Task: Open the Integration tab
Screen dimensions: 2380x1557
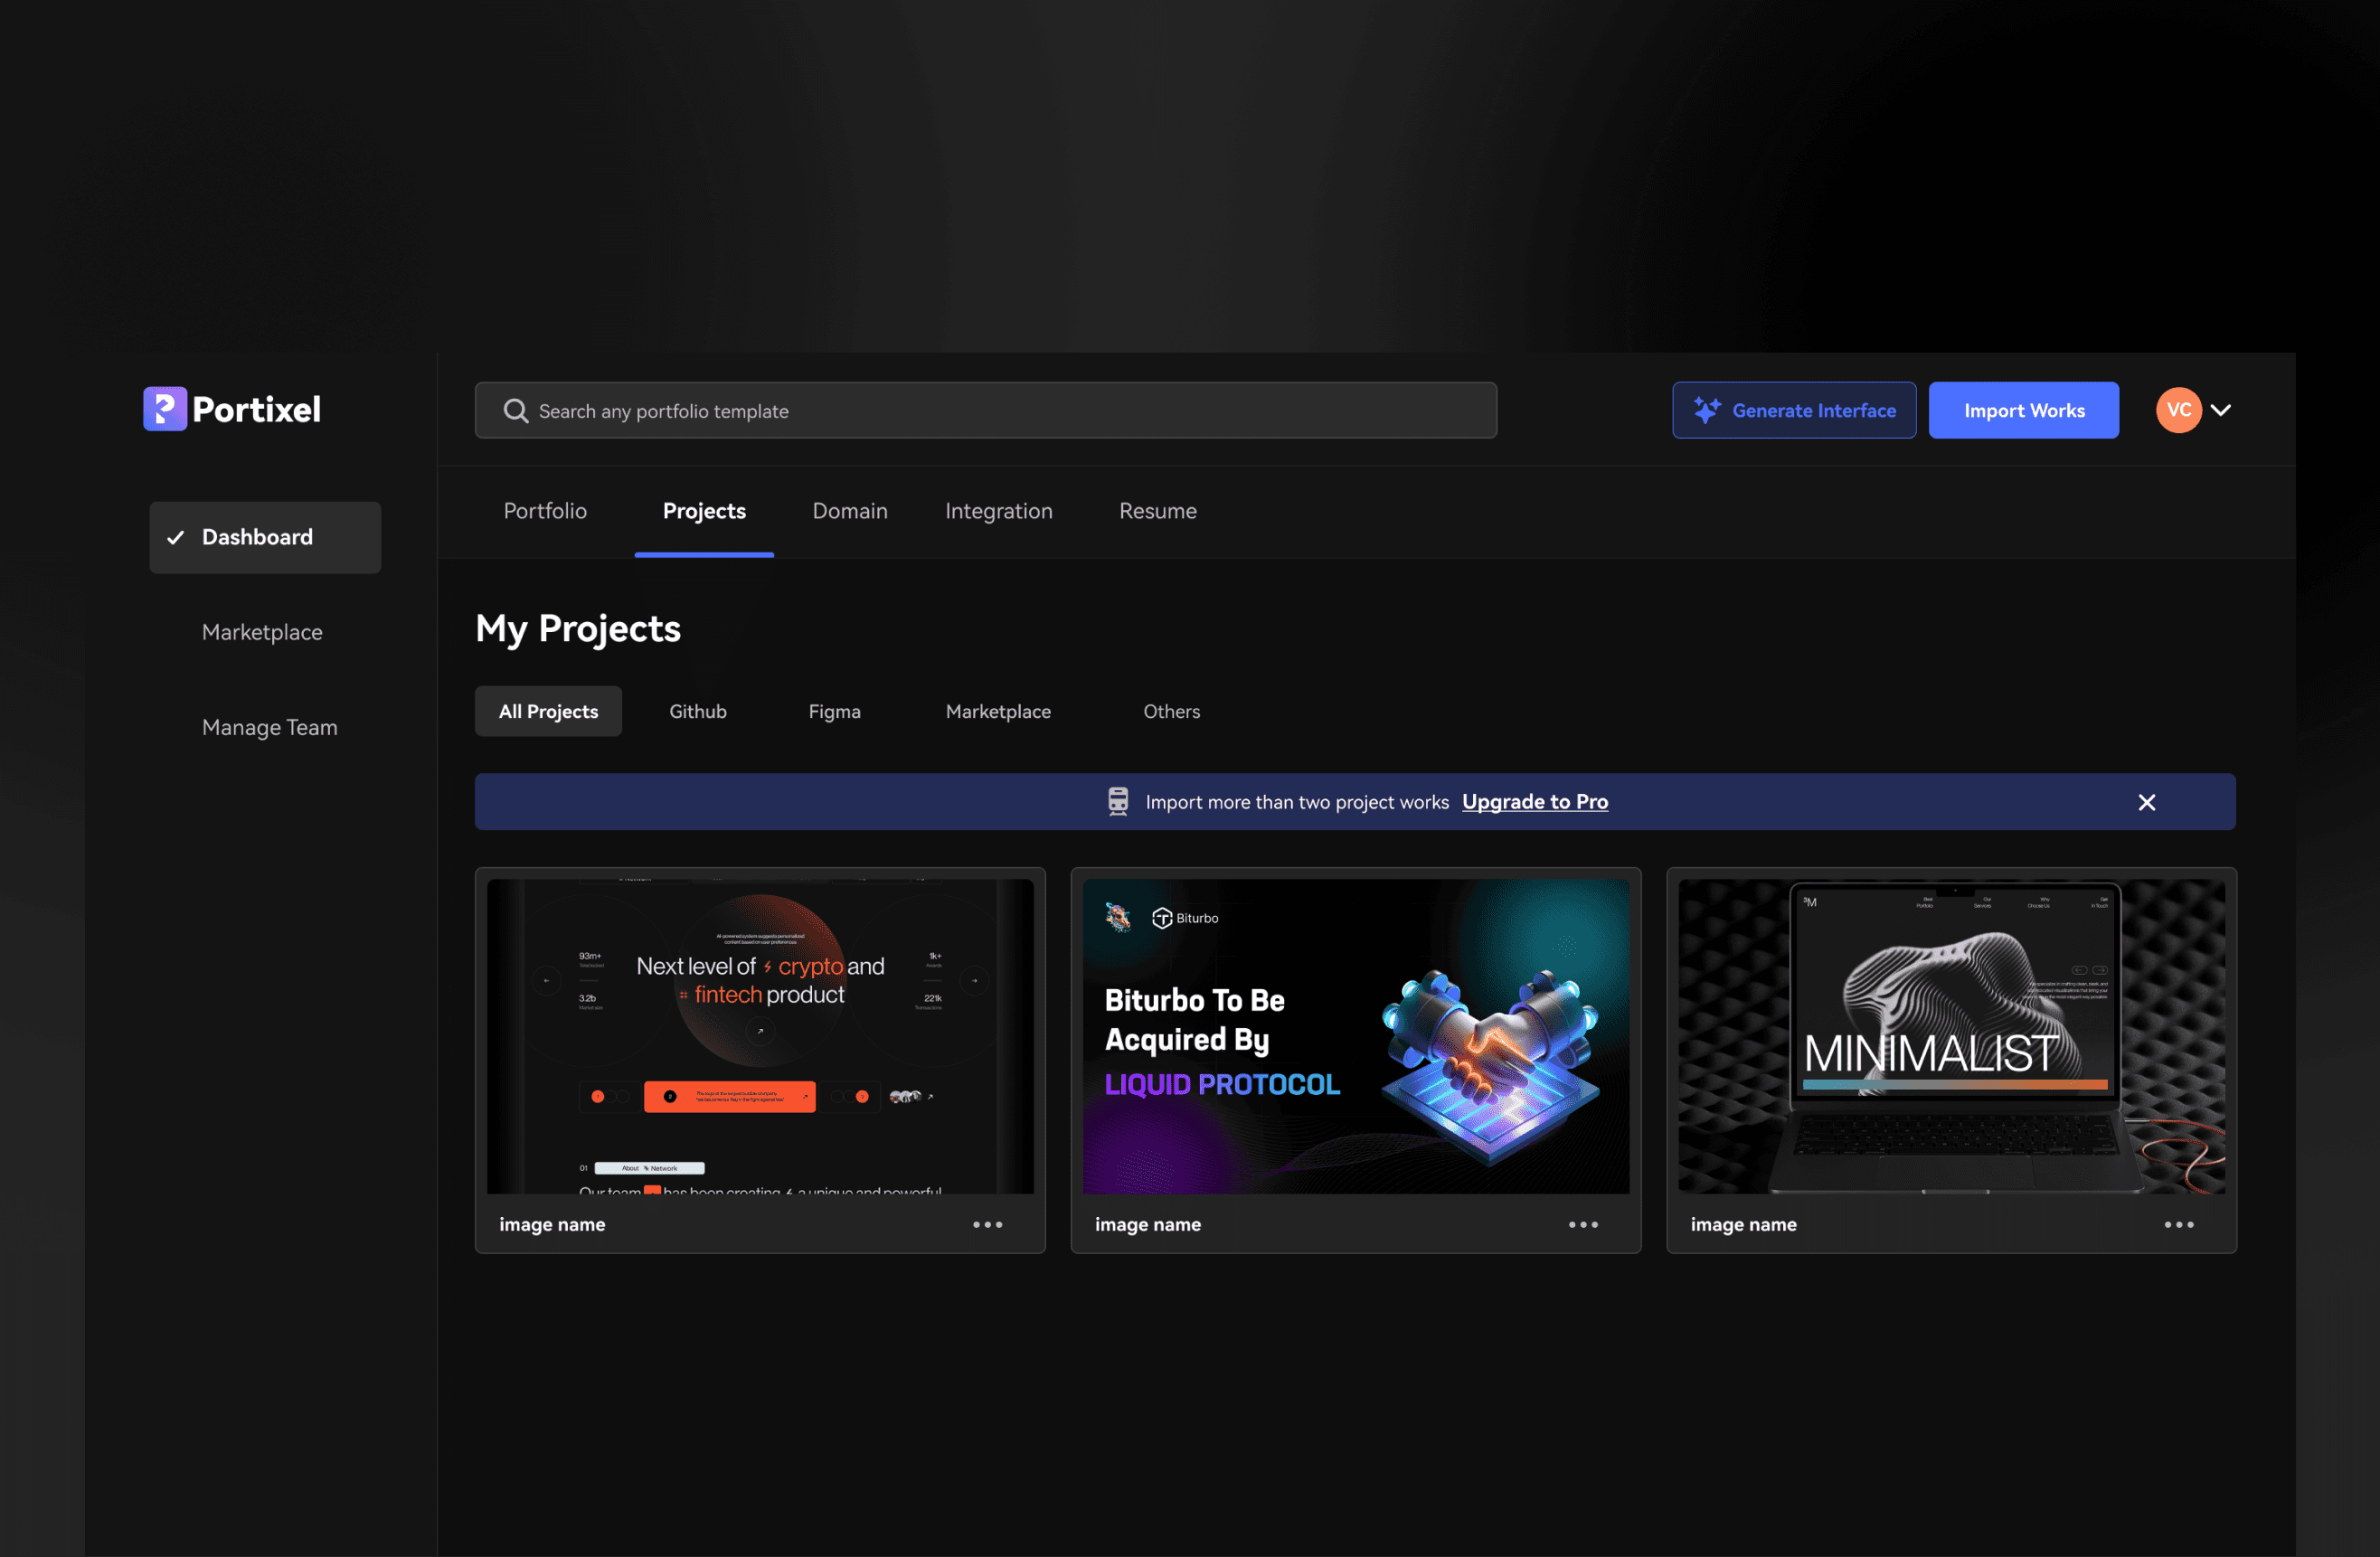Action: (998, 511)
